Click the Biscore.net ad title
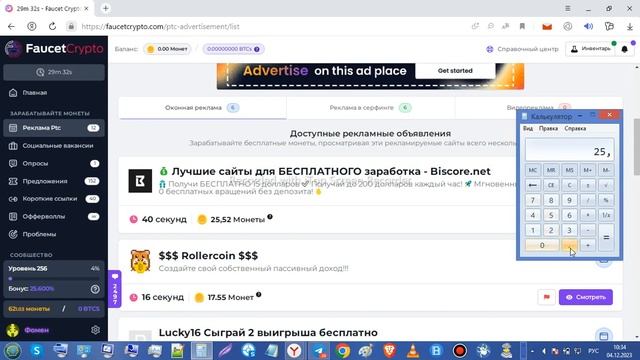 pos(325,171)
